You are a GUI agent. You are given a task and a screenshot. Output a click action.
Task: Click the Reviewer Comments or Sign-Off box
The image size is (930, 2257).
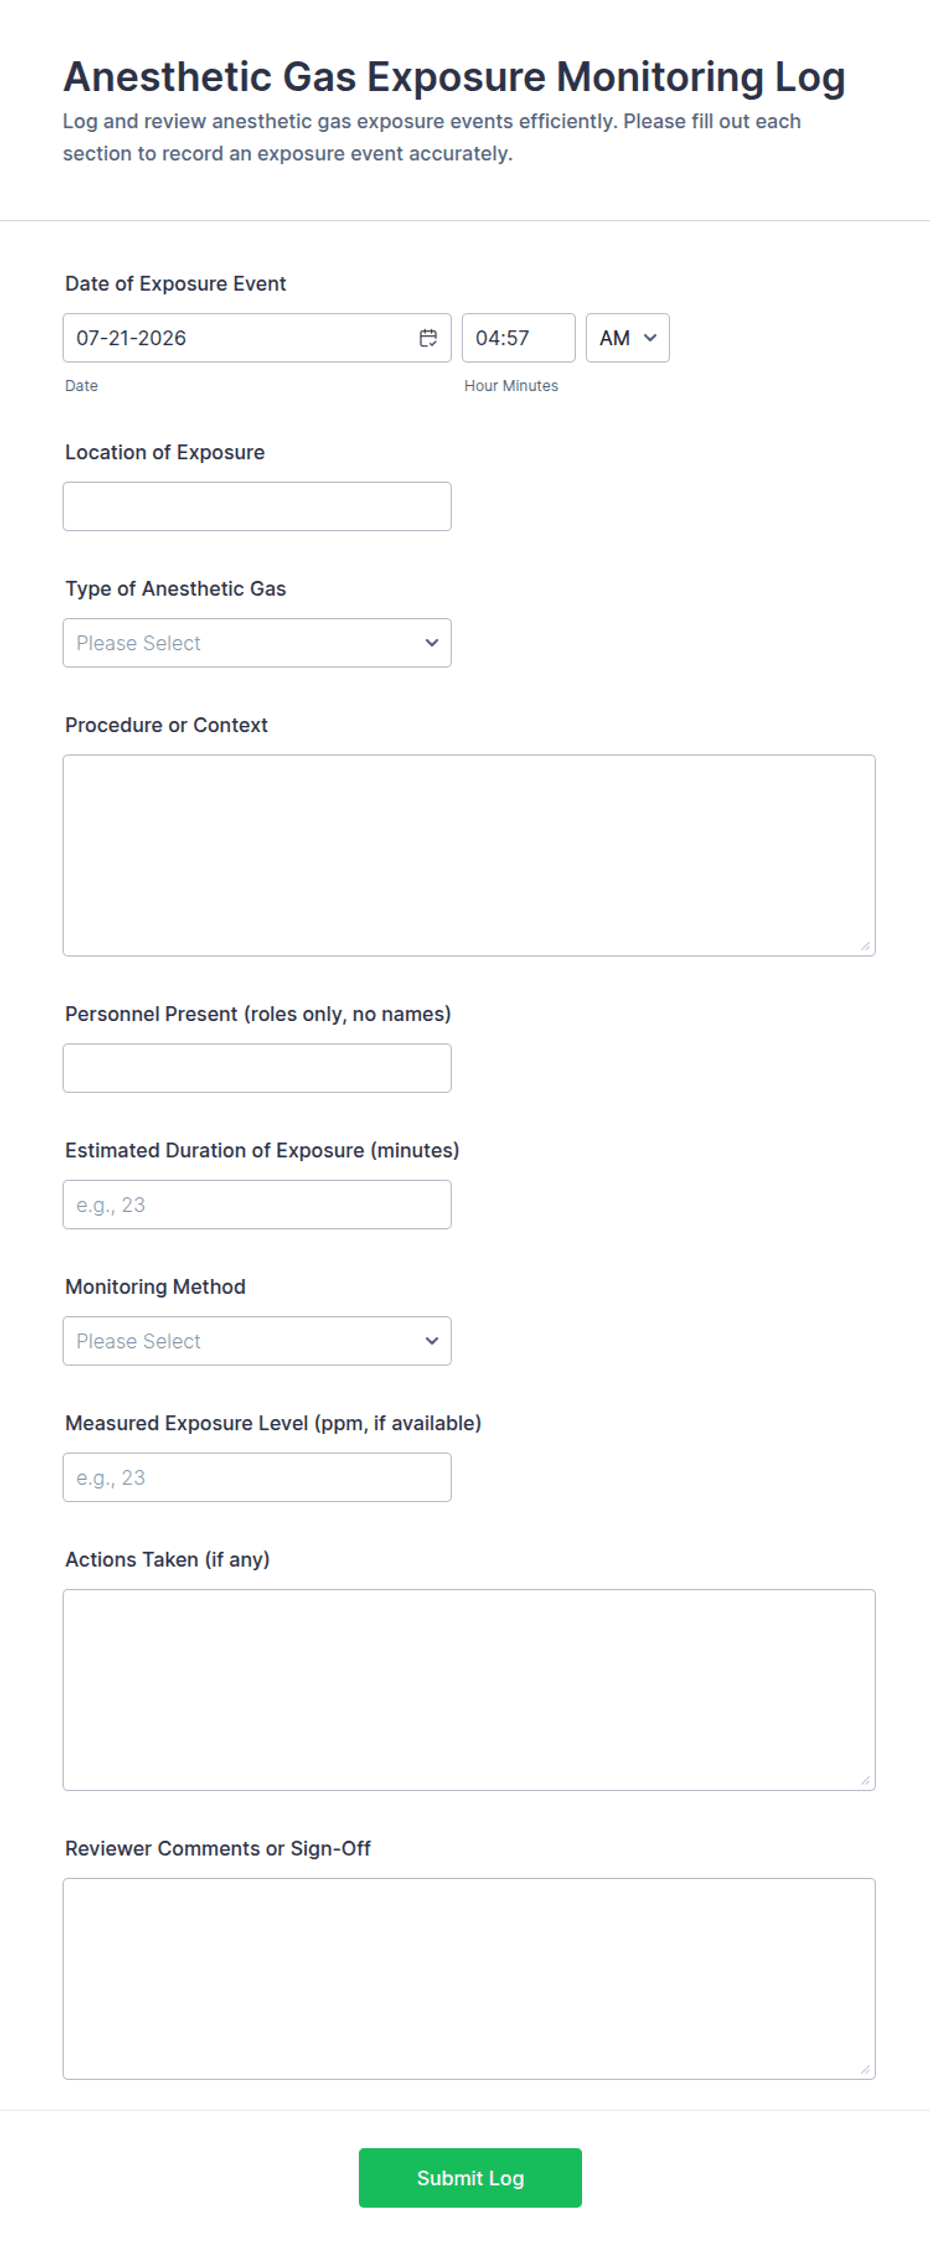click(469, 1979)
